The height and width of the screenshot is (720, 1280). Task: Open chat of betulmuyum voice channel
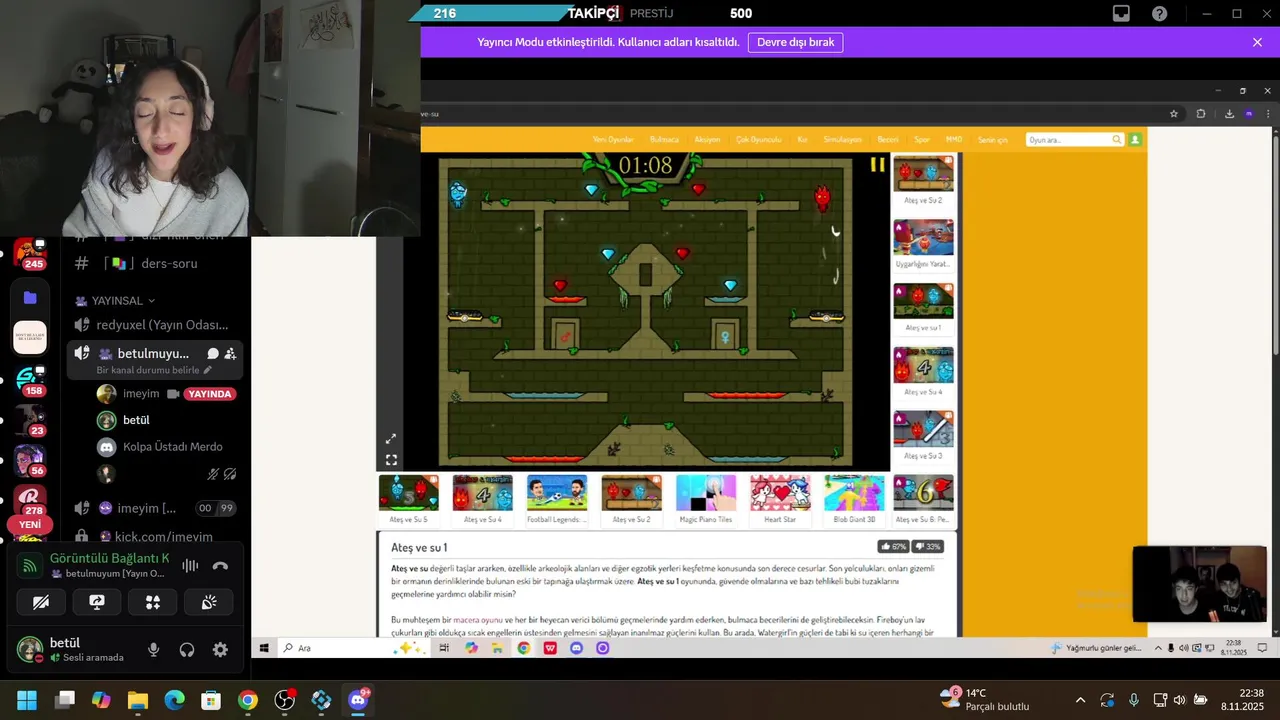pyautogui.click(x=213, y=353)
